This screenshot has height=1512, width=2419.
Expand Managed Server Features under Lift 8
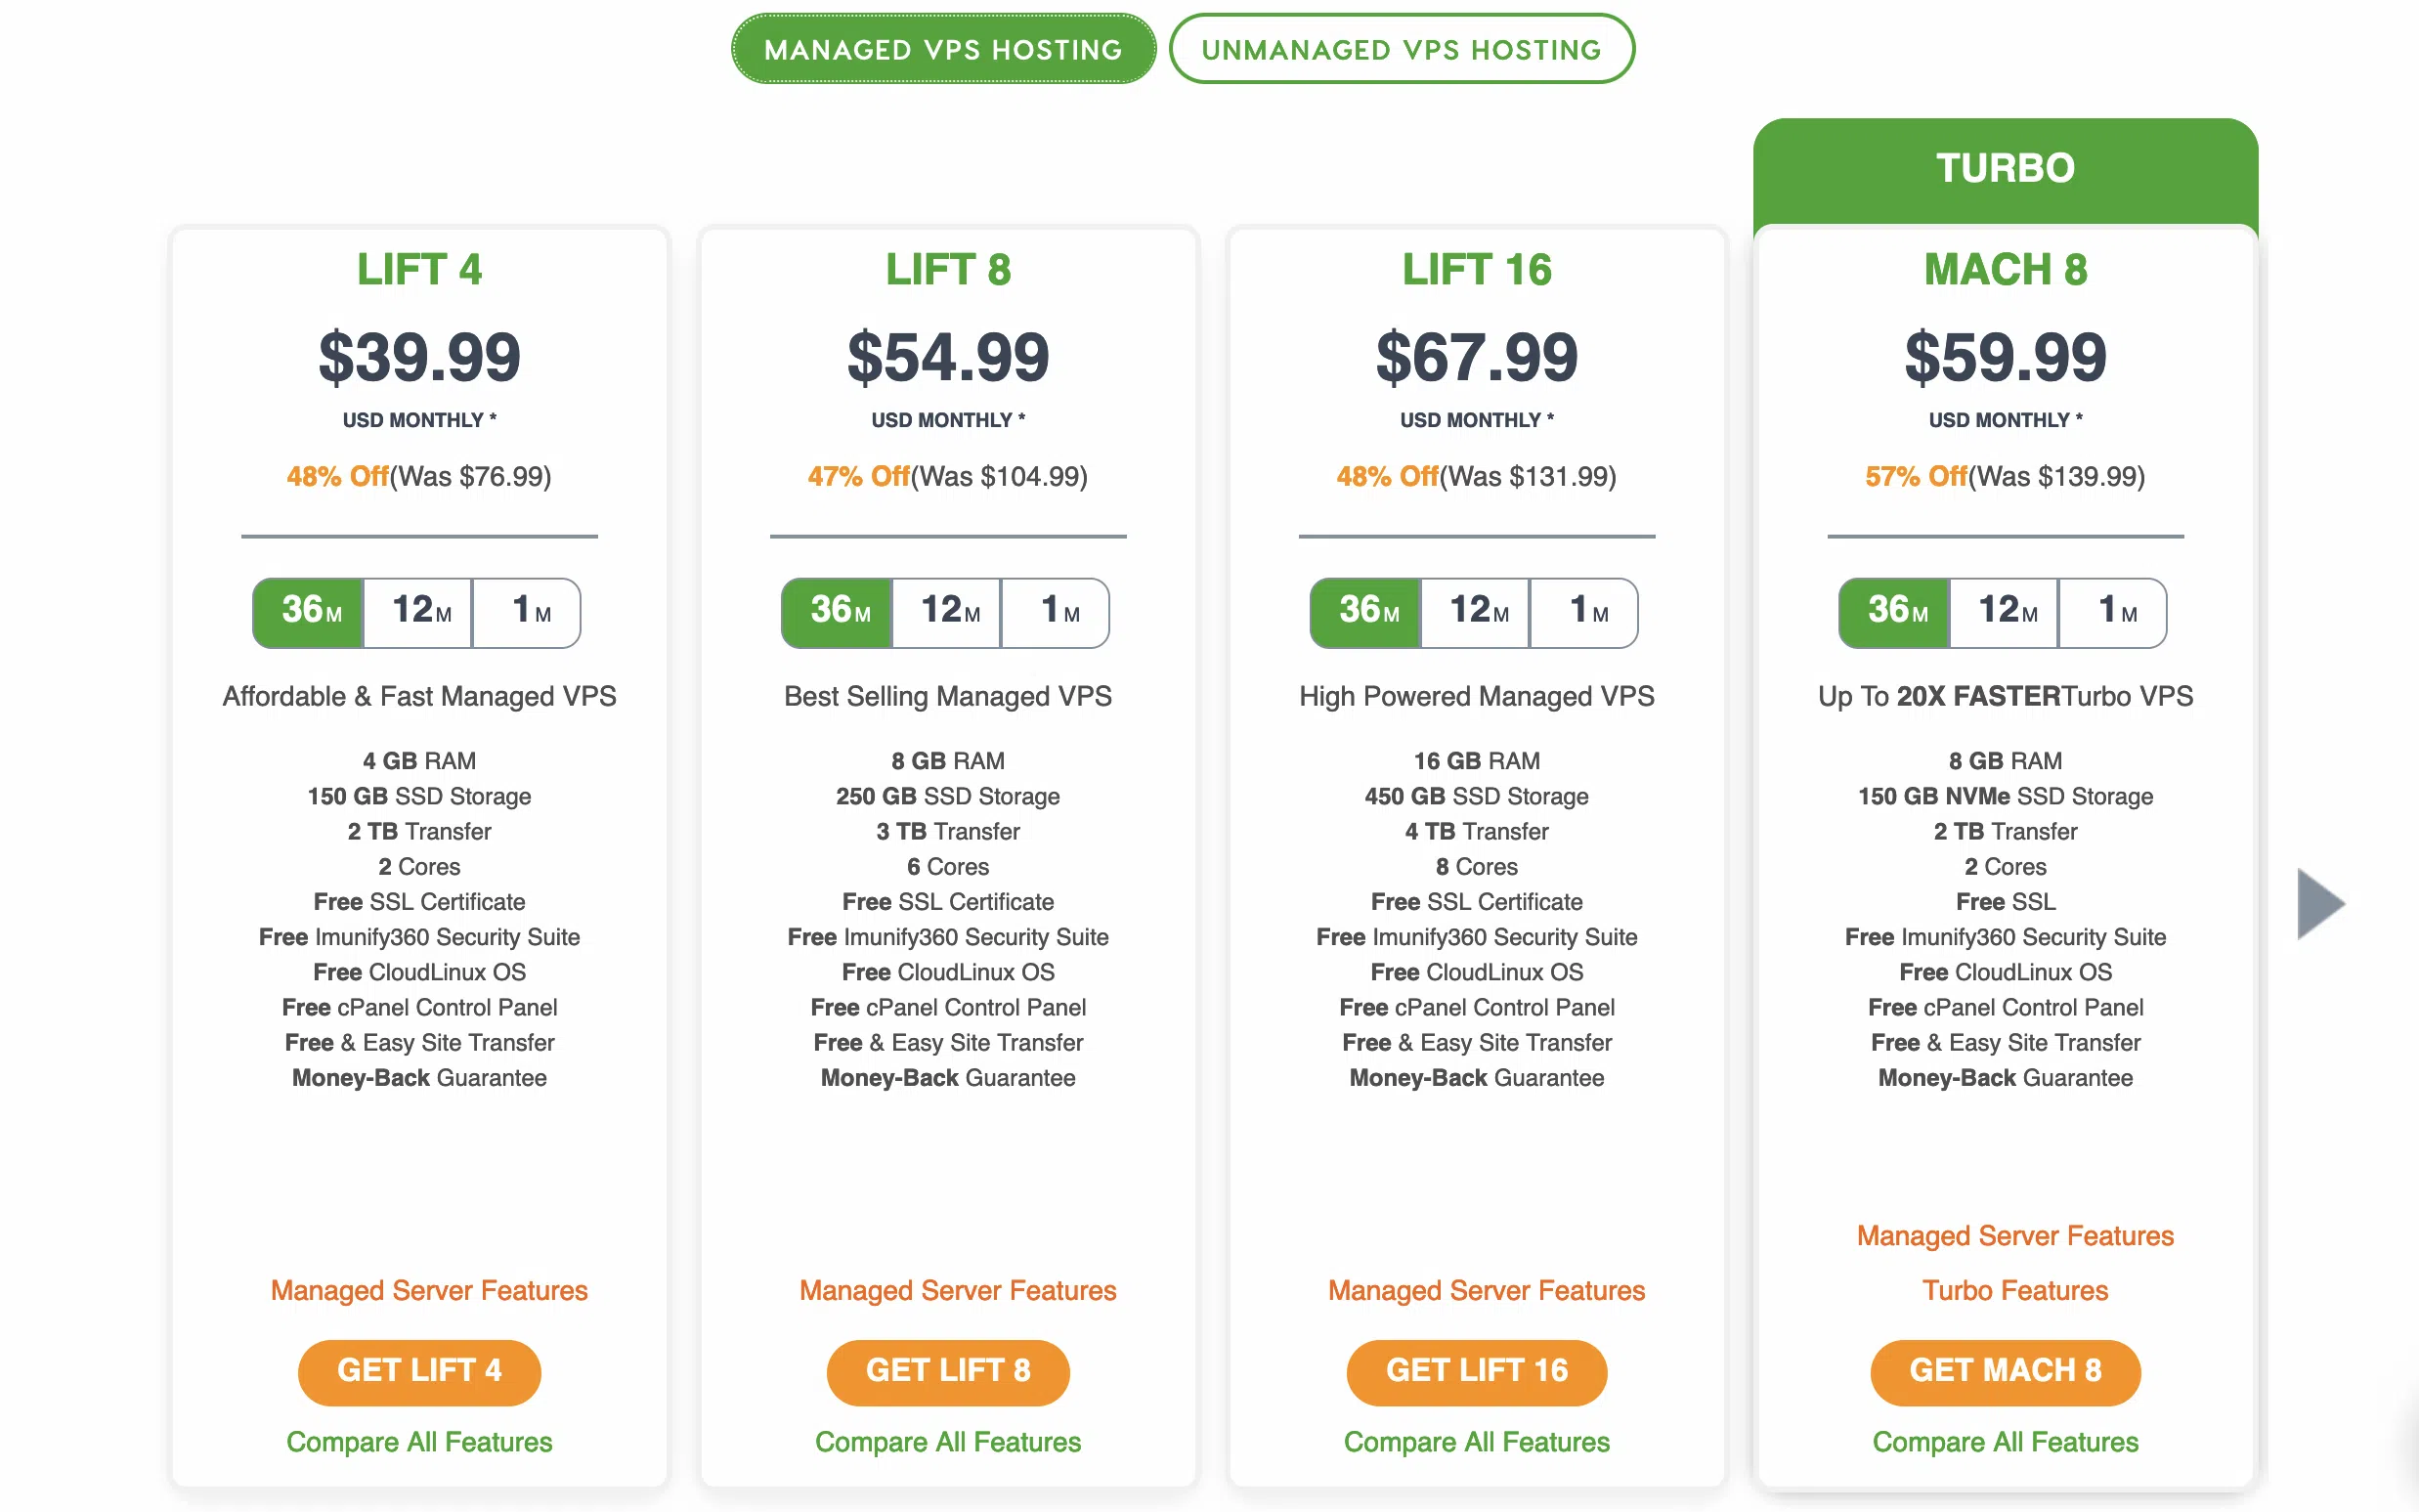(x=957, y=1290)
